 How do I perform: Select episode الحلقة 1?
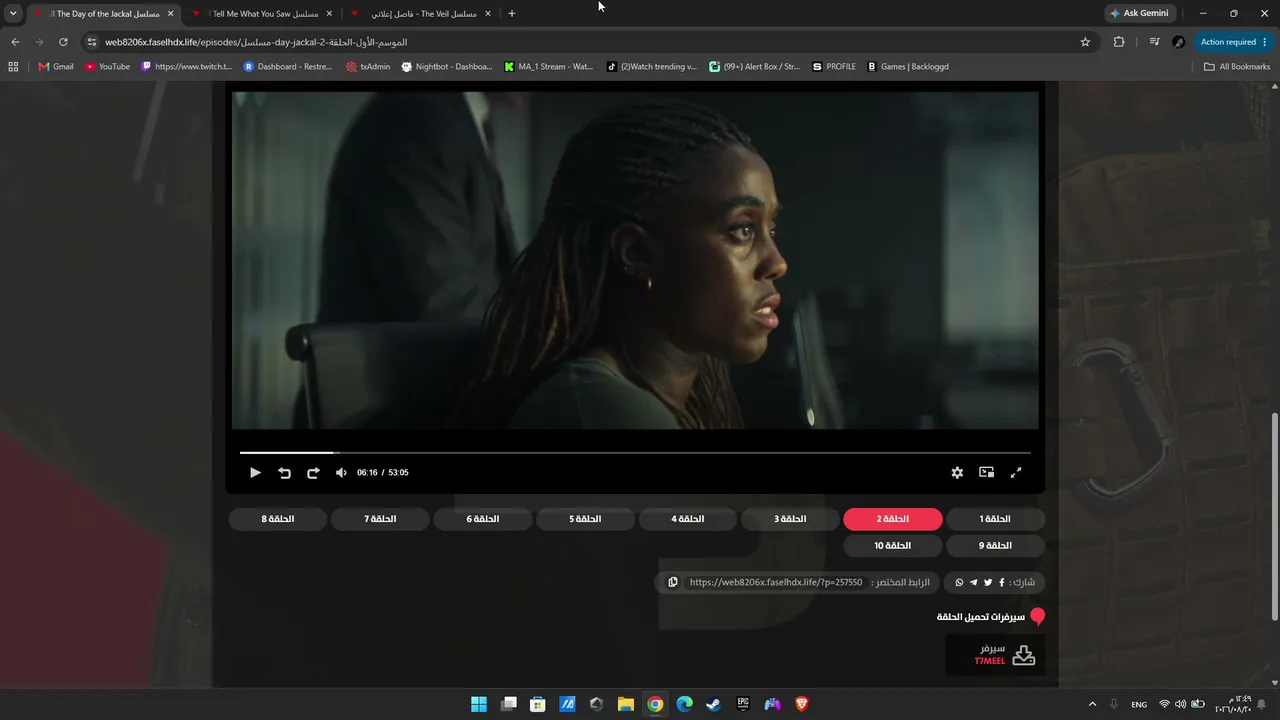(x=995, y=519)
